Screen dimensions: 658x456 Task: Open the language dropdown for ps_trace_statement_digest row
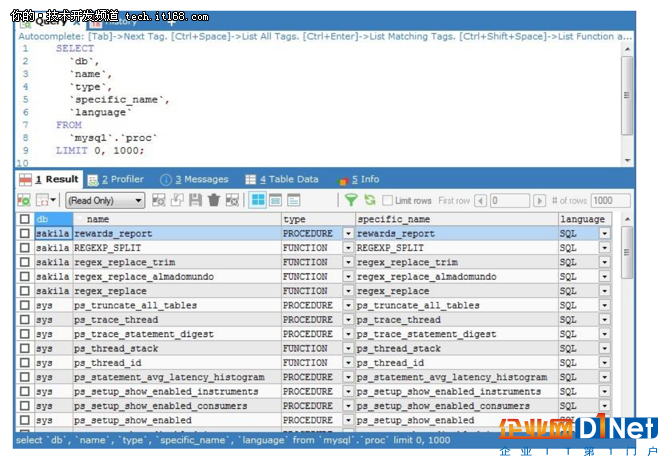click(x=604, y=334)
